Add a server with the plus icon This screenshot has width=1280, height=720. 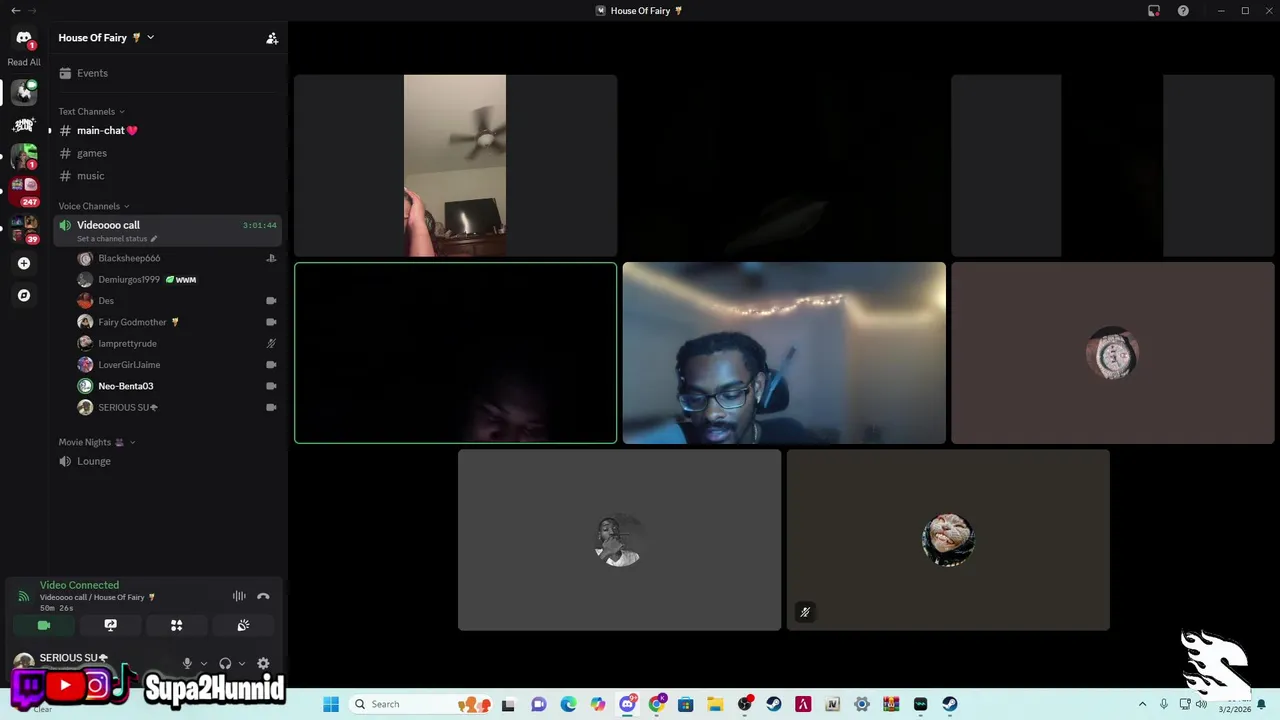24,263
